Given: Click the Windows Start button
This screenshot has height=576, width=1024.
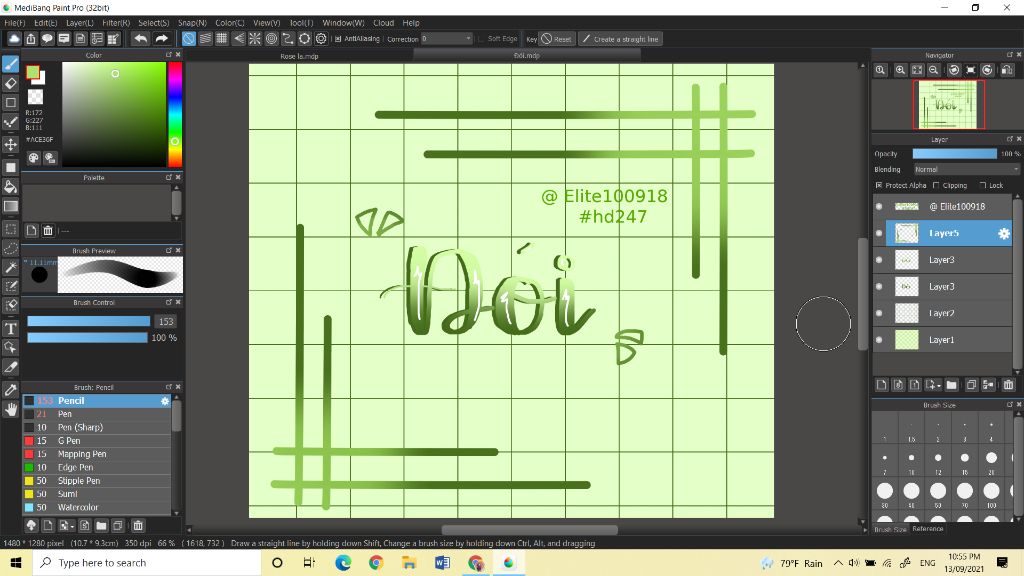Looking at the screenshot, I should pyautogui.click(x=16, y=562).
